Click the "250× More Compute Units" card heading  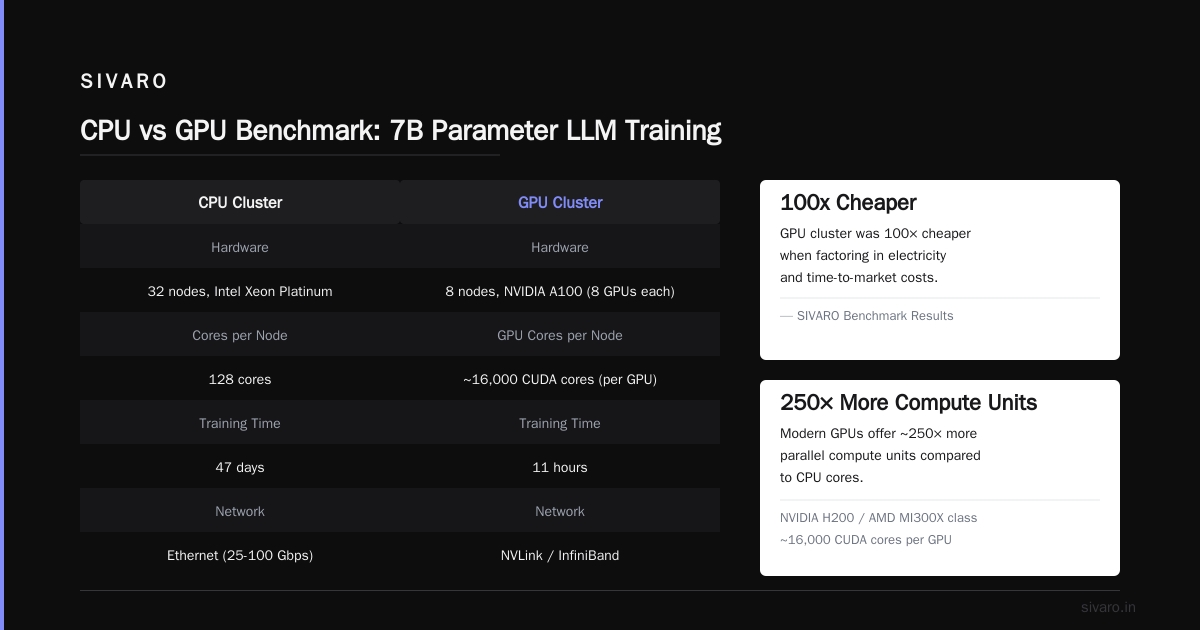pos(908,403)
